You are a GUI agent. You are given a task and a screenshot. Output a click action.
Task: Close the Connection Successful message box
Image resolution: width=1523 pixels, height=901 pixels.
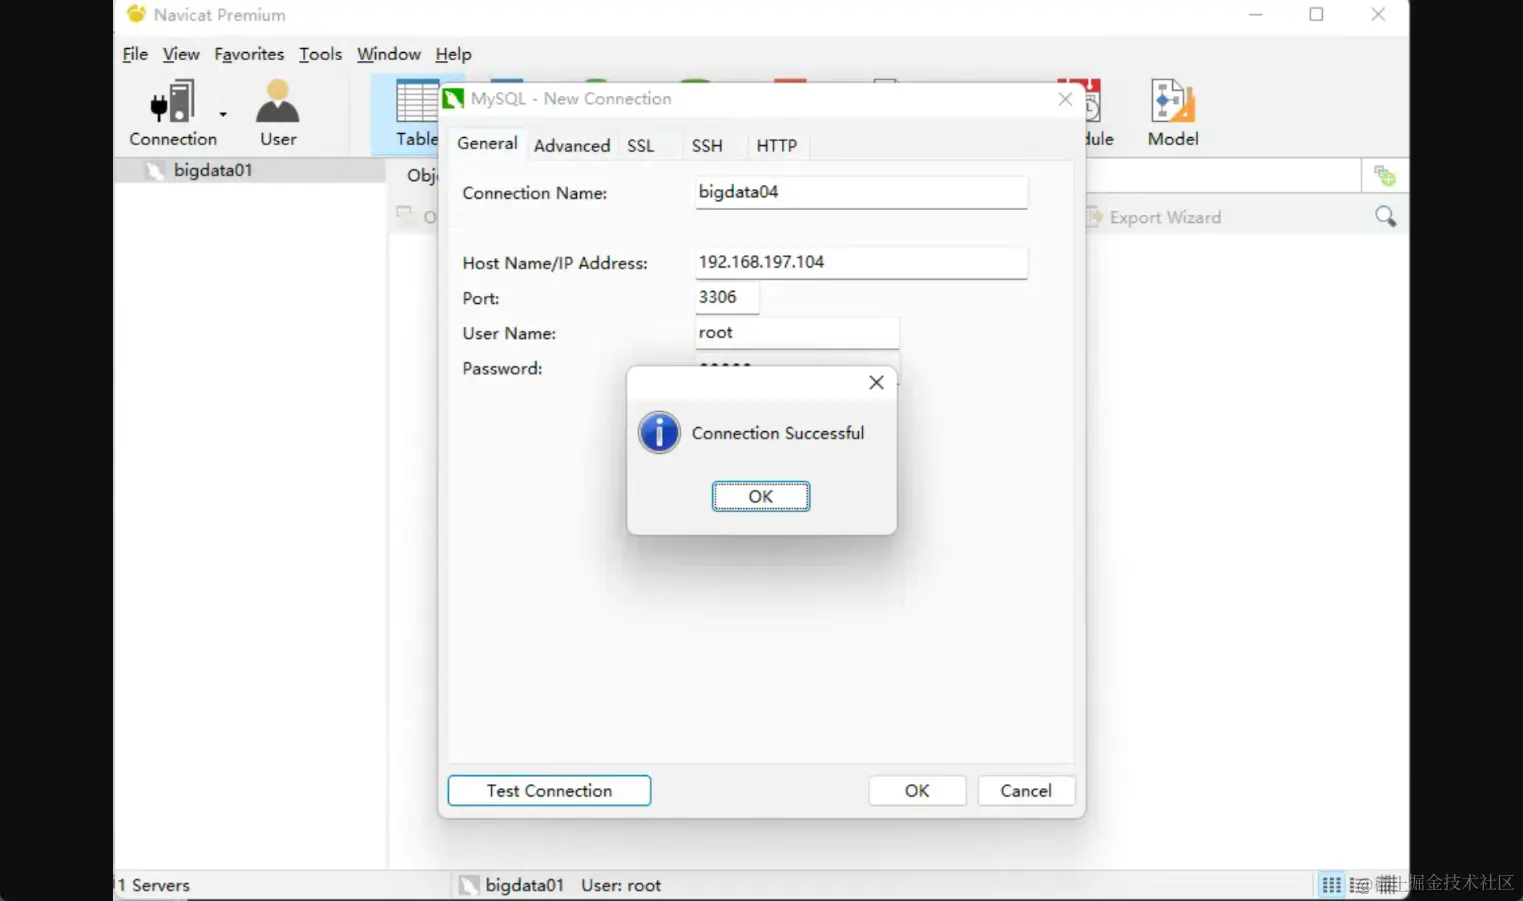click(x=876, y=382)
